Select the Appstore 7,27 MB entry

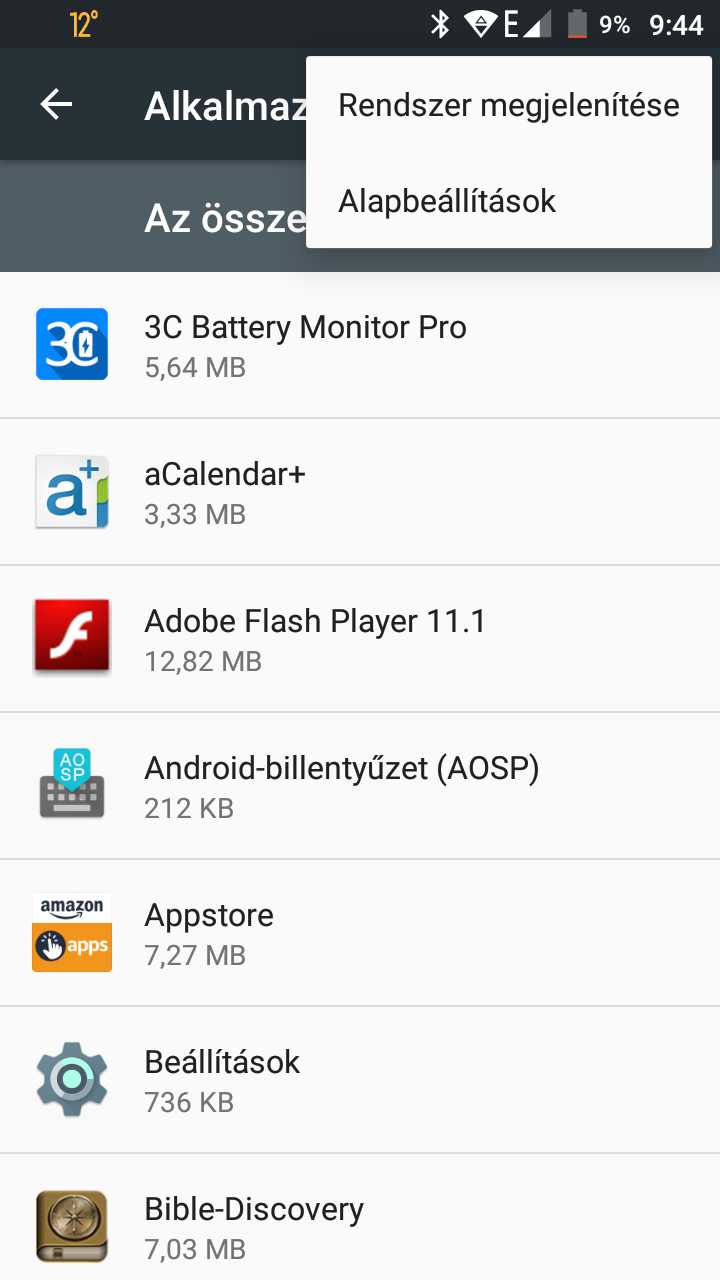tap(360, 933)
